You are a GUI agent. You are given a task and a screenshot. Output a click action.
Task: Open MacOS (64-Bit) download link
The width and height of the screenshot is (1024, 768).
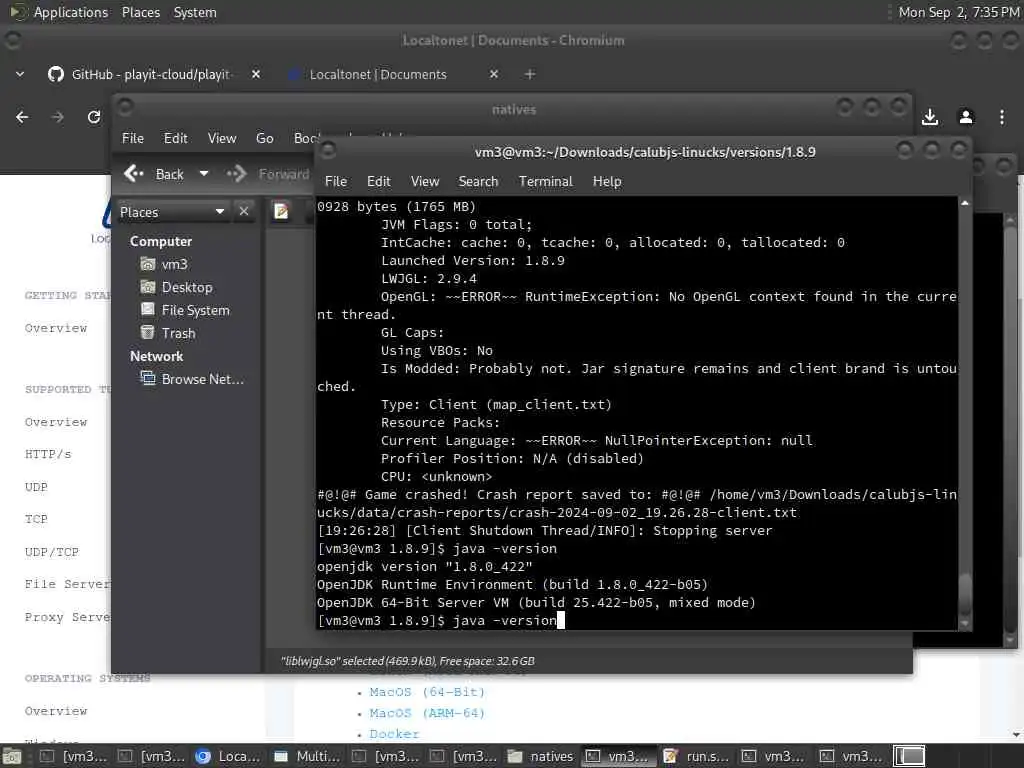click(x=427, y=692)
